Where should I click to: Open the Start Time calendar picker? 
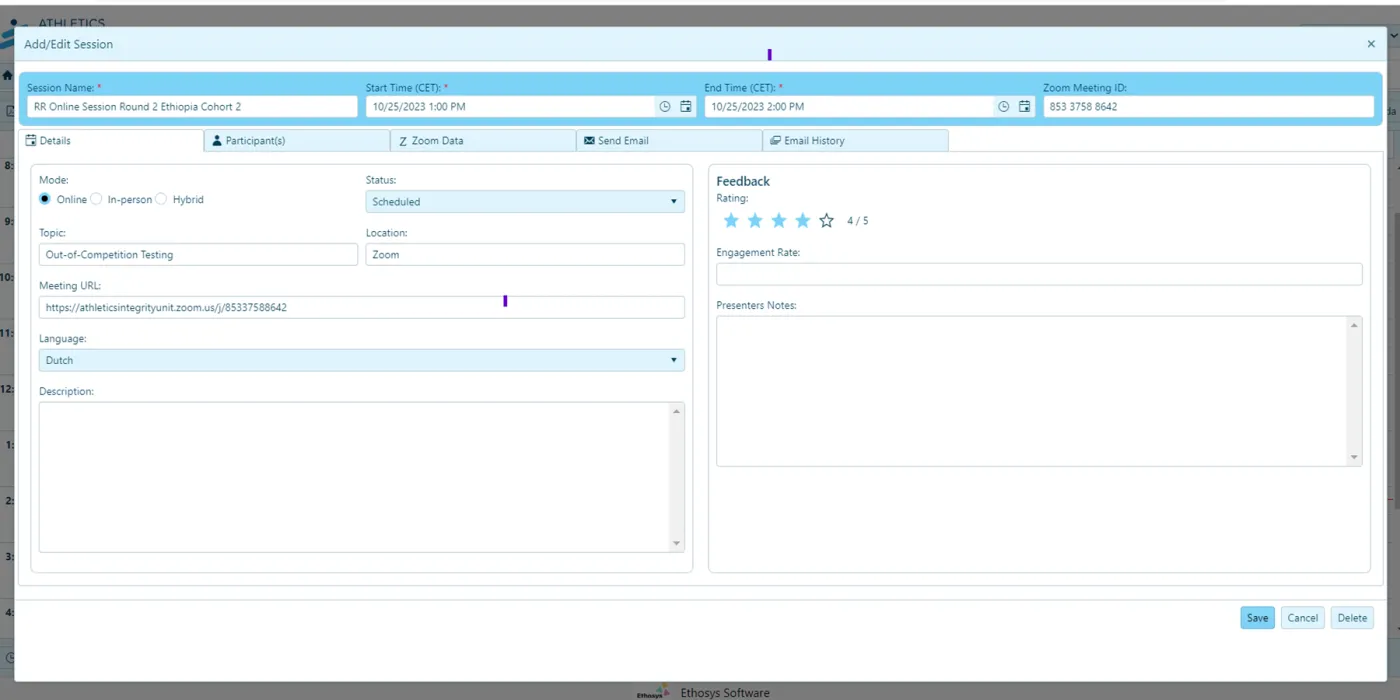coord(686,106)
